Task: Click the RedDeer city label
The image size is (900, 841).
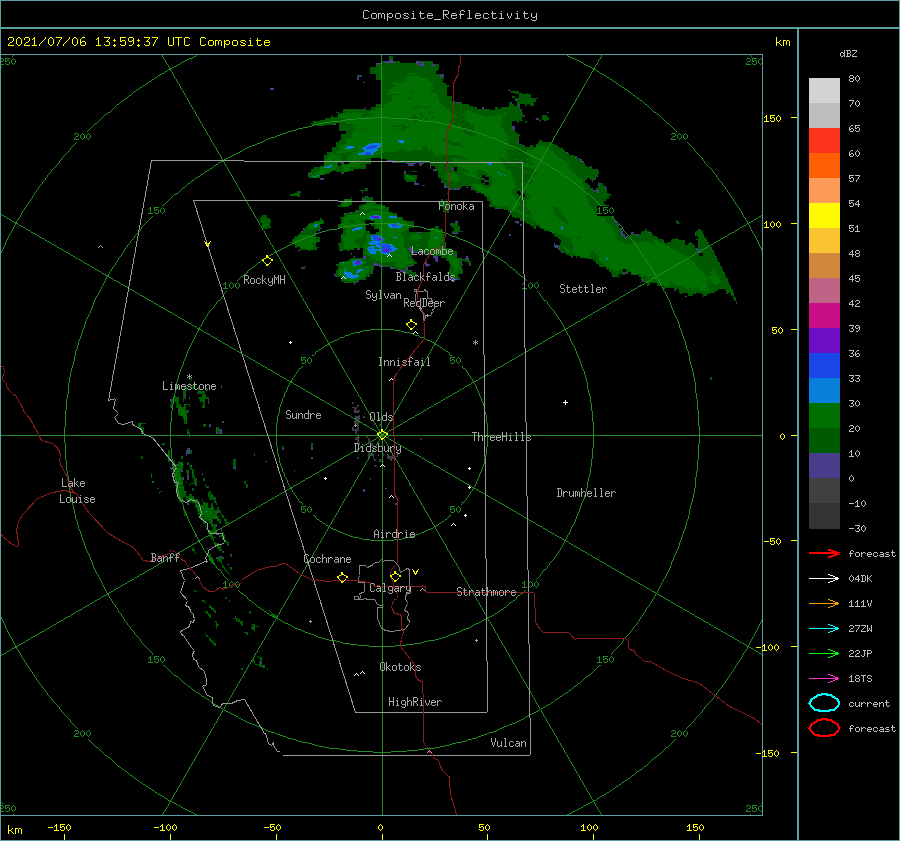Action: (424, 303)
